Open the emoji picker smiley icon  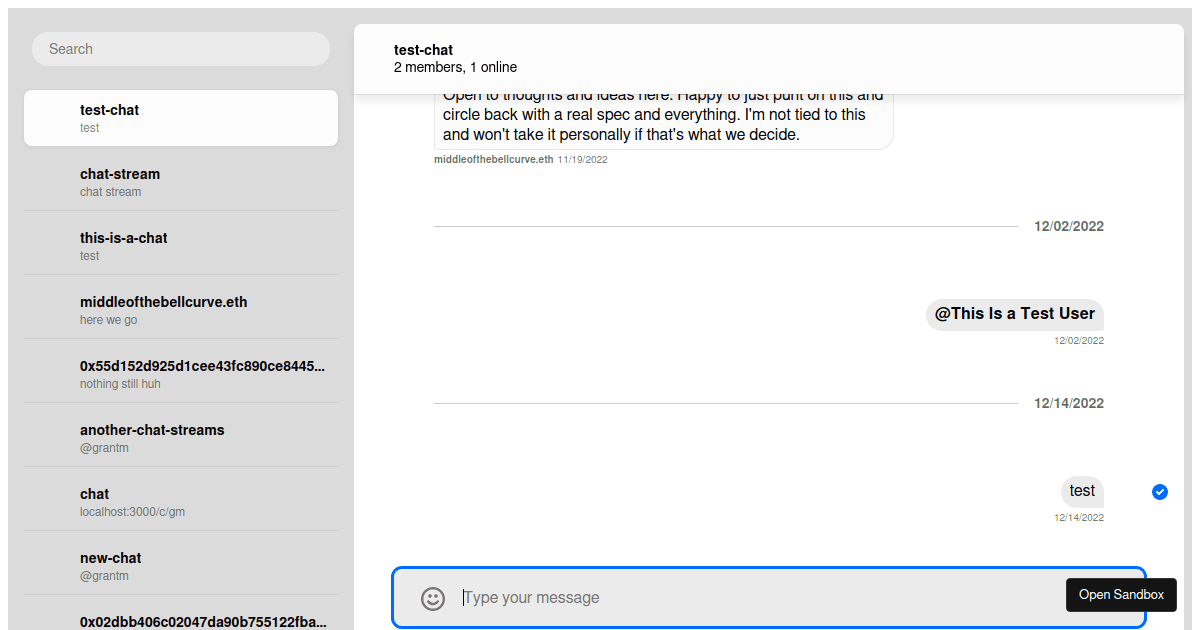(x=433, y=598)
